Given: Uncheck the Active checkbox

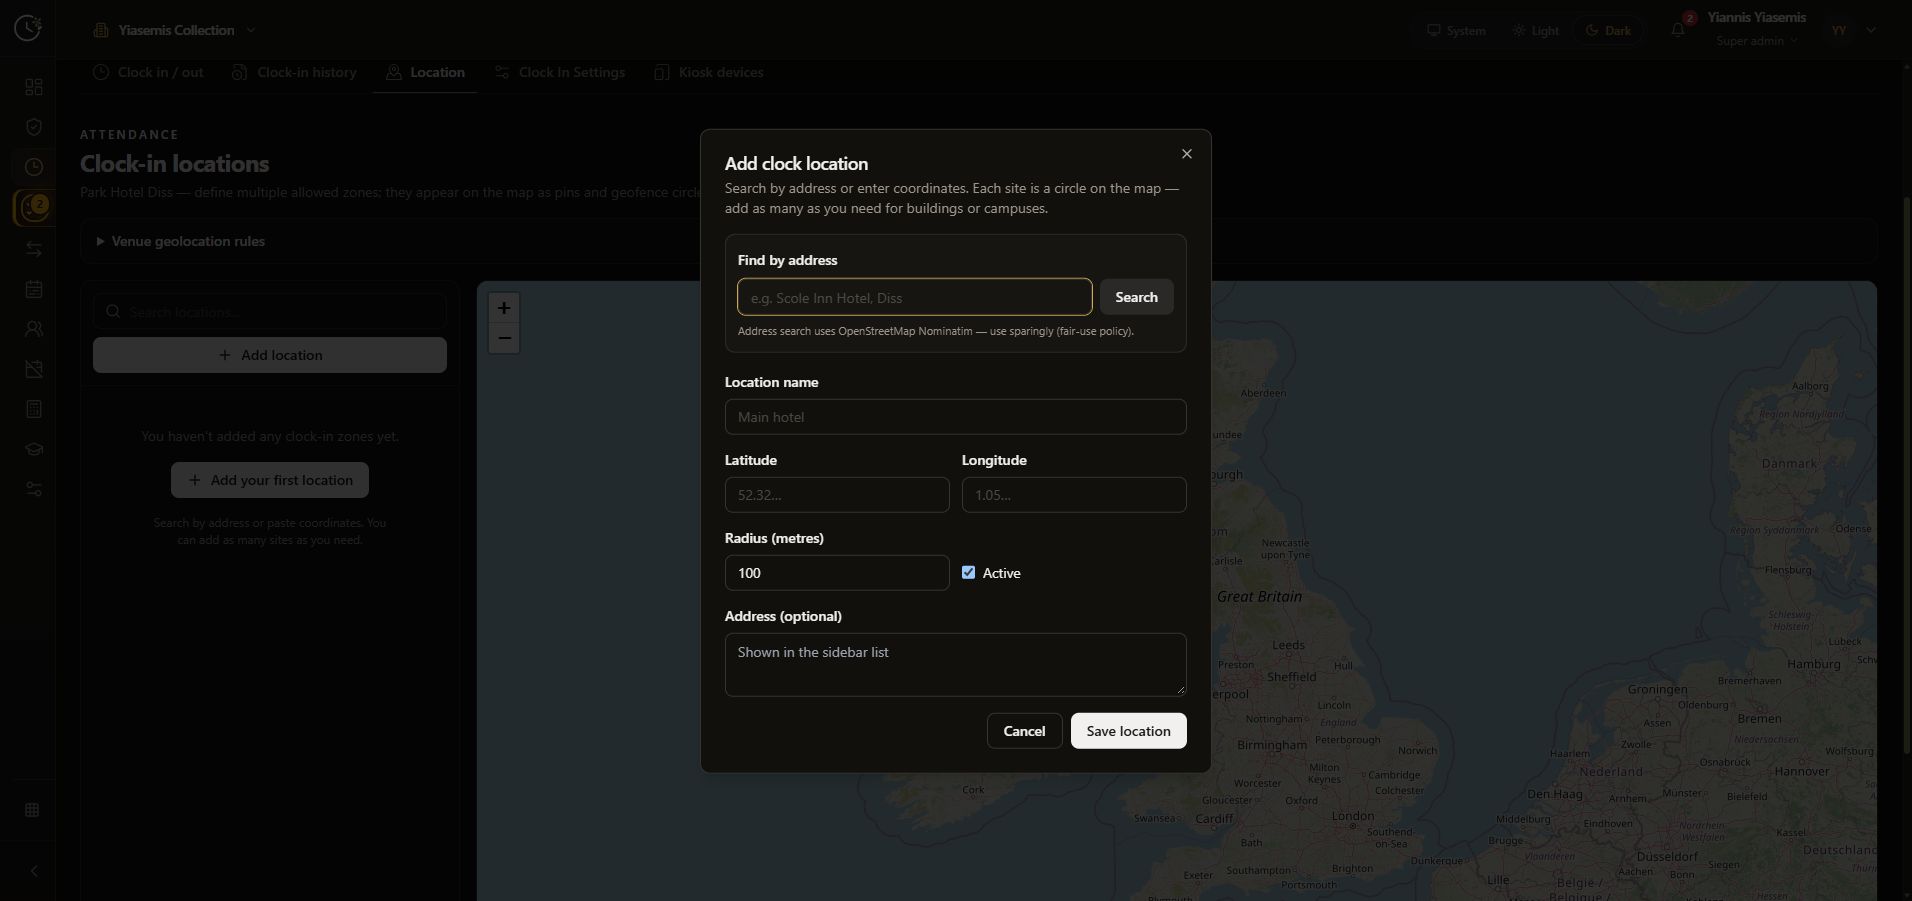Looking at the screenshot, I should click(968, 573).
